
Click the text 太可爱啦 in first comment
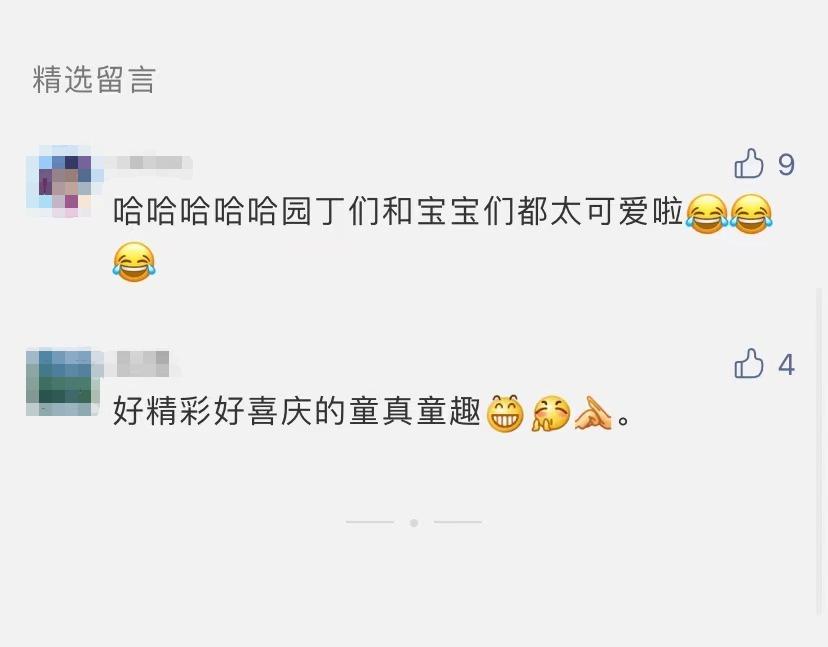[x=616, y=211]
